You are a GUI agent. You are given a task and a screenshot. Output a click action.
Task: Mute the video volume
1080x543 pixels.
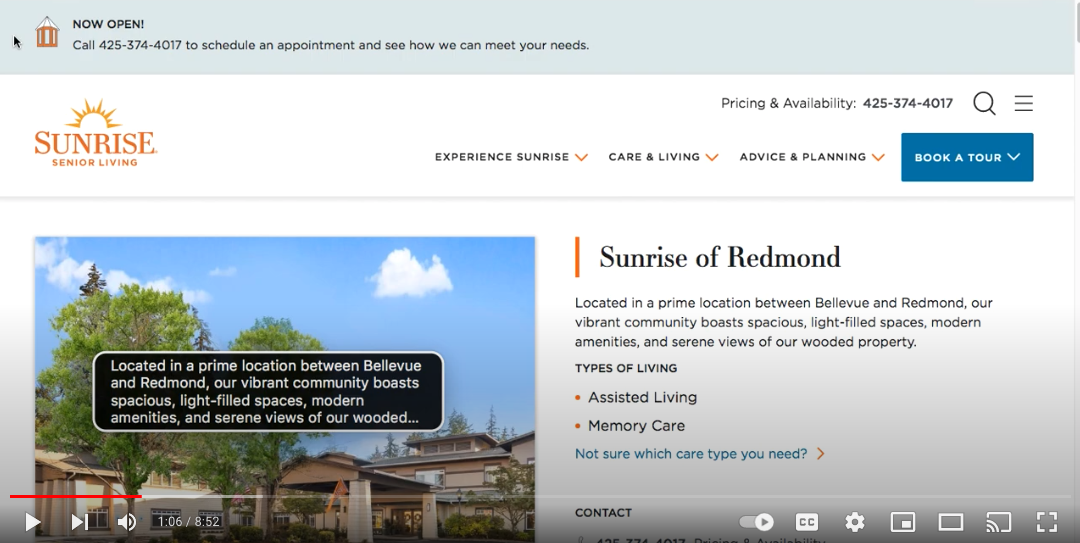(127, 522)
